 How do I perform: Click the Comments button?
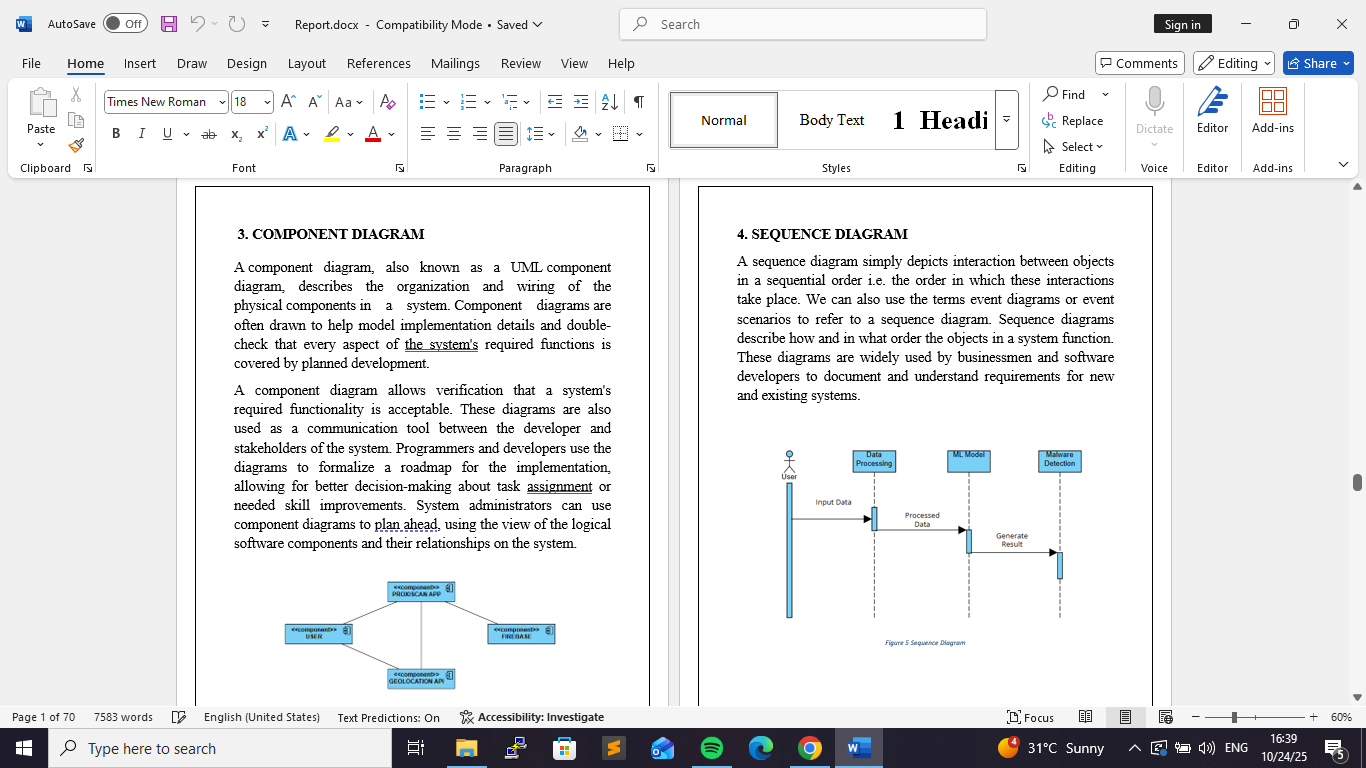1139,63
